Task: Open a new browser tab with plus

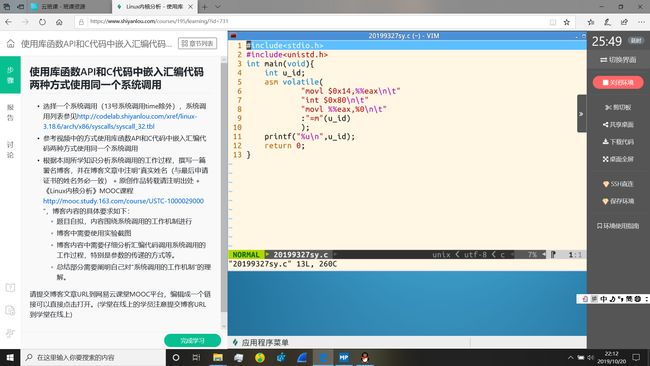Action: click(204, 7)
